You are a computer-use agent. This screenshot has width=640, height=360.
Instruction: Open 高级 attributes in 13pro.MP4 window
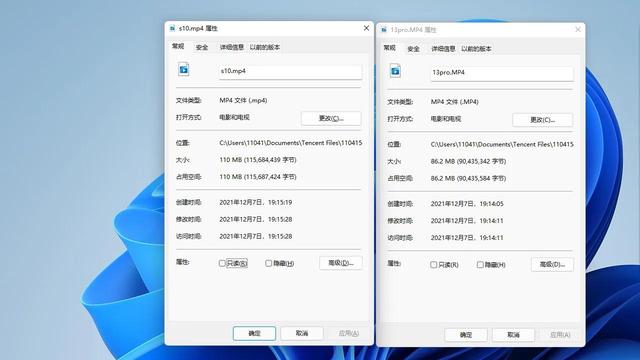[552, 264]
